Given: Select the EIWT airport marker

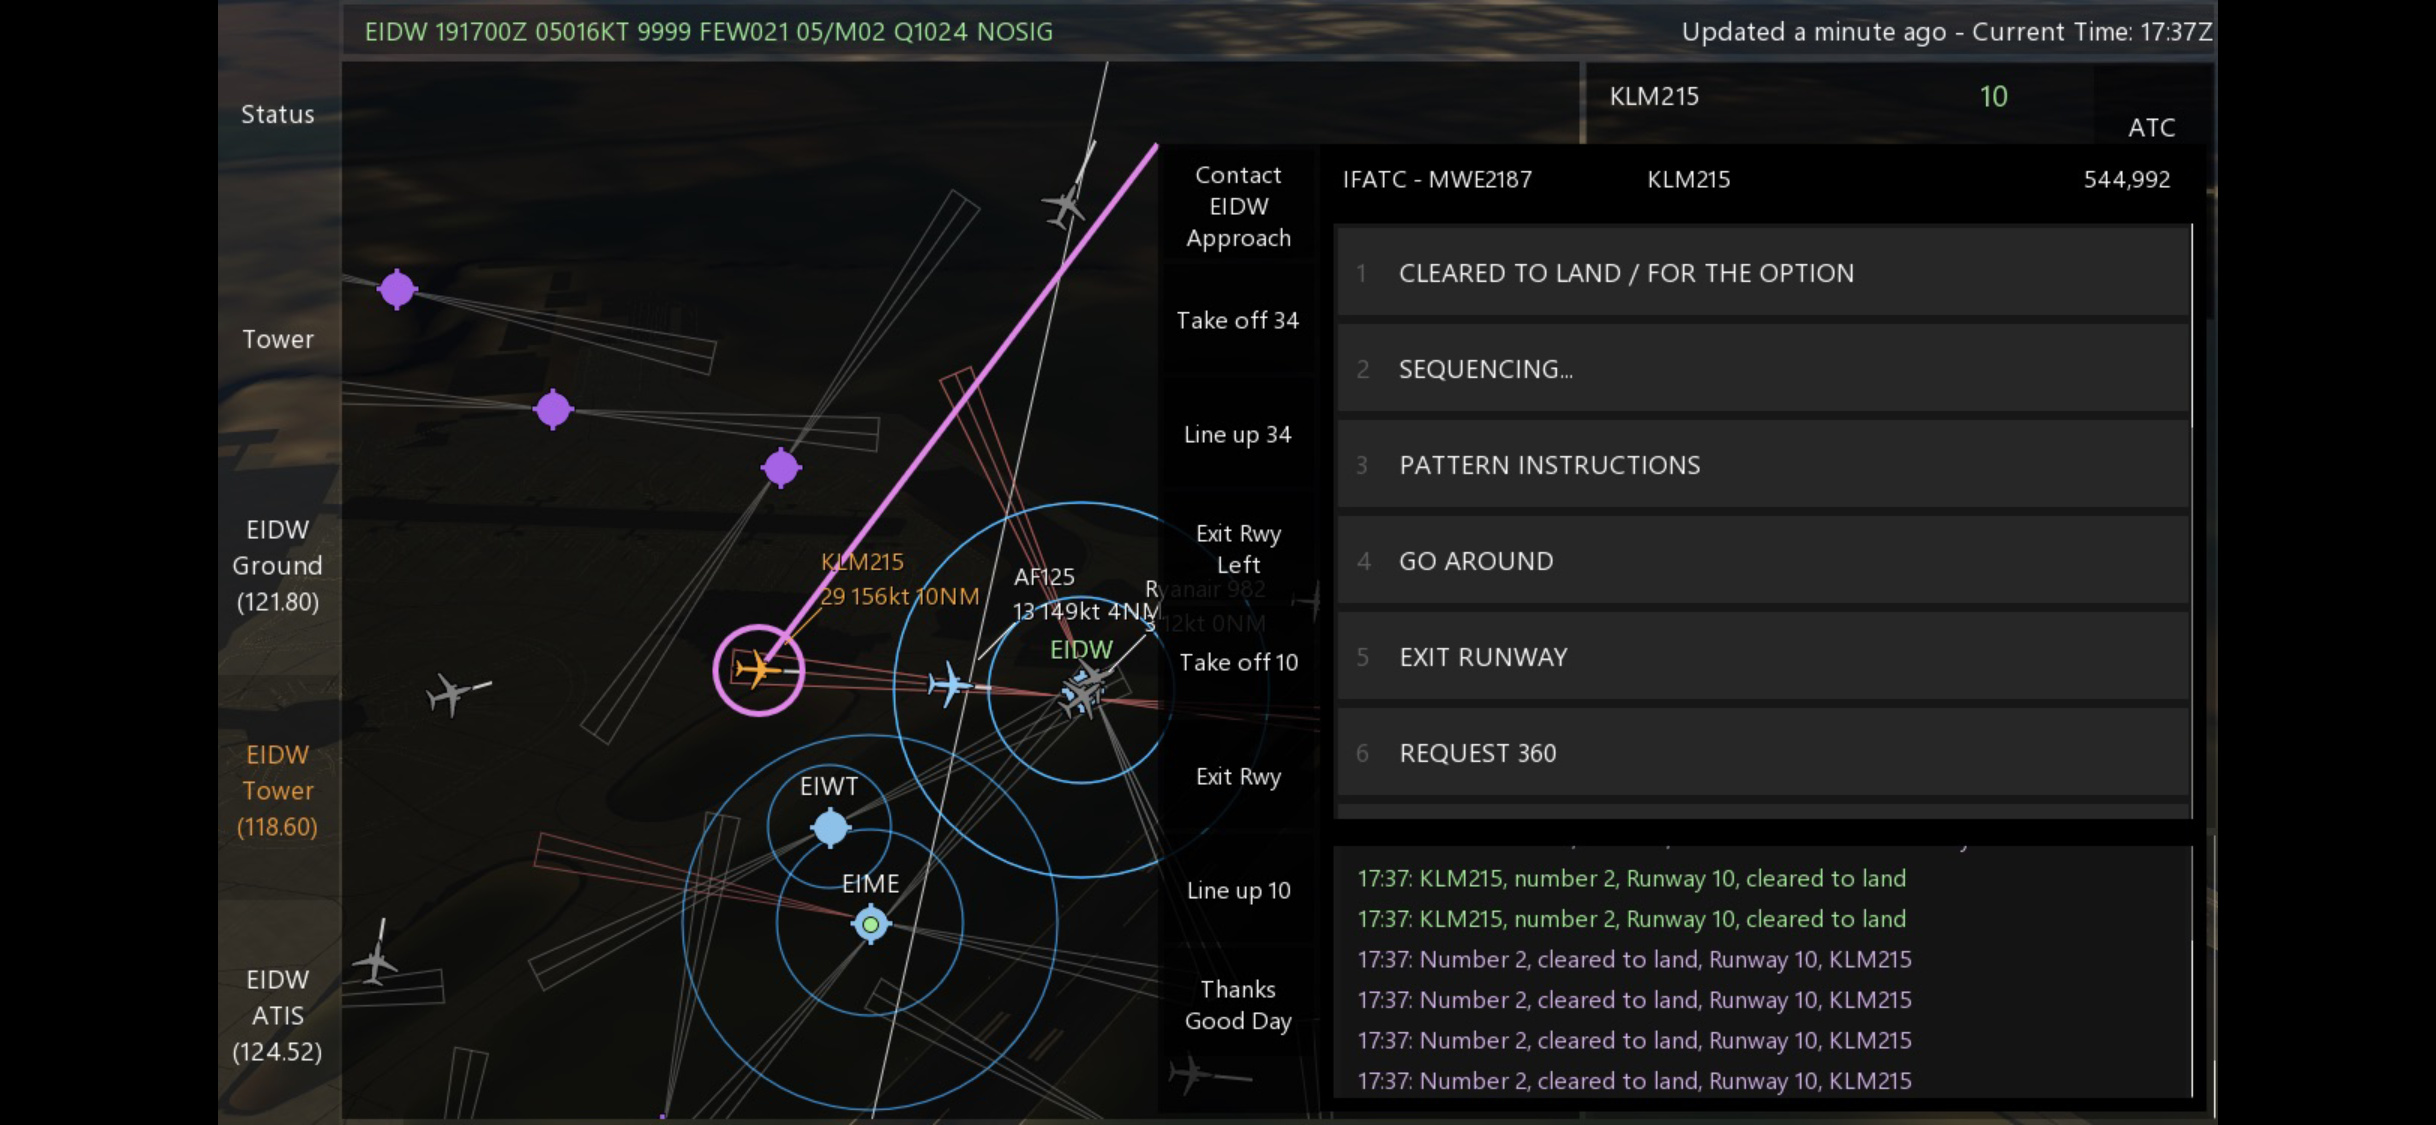Looking at the screenshot, I should pyautogui.click(x=830, y=828).
